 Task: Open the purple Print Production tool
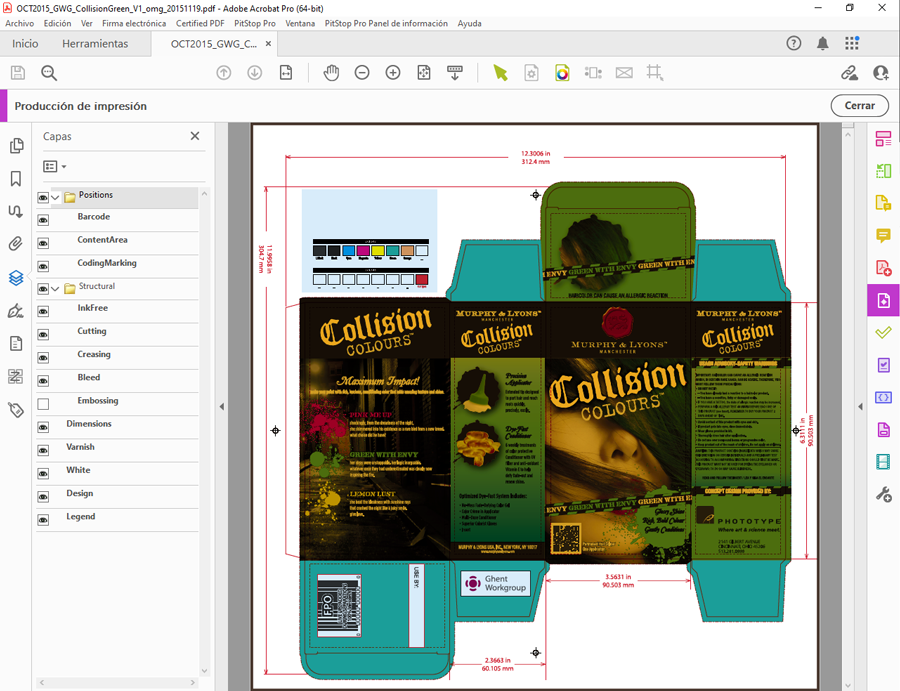[883, 300]
